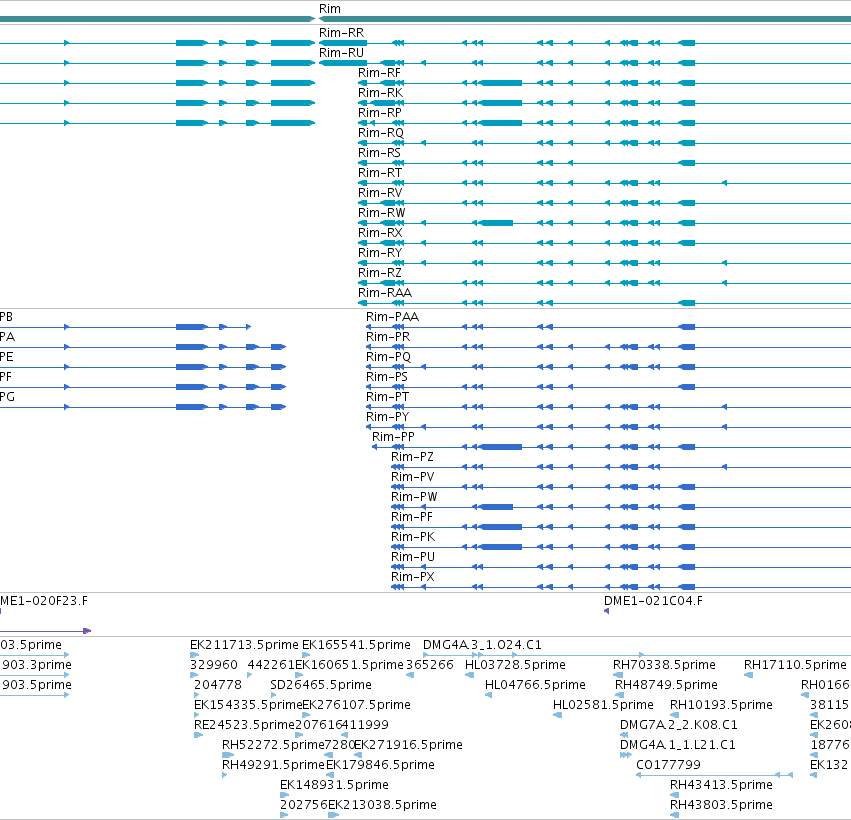Open the RH10193.5prime EST label
Image resolution: width=851 pixels, height=820 pixels.
(x=721, y=705)
